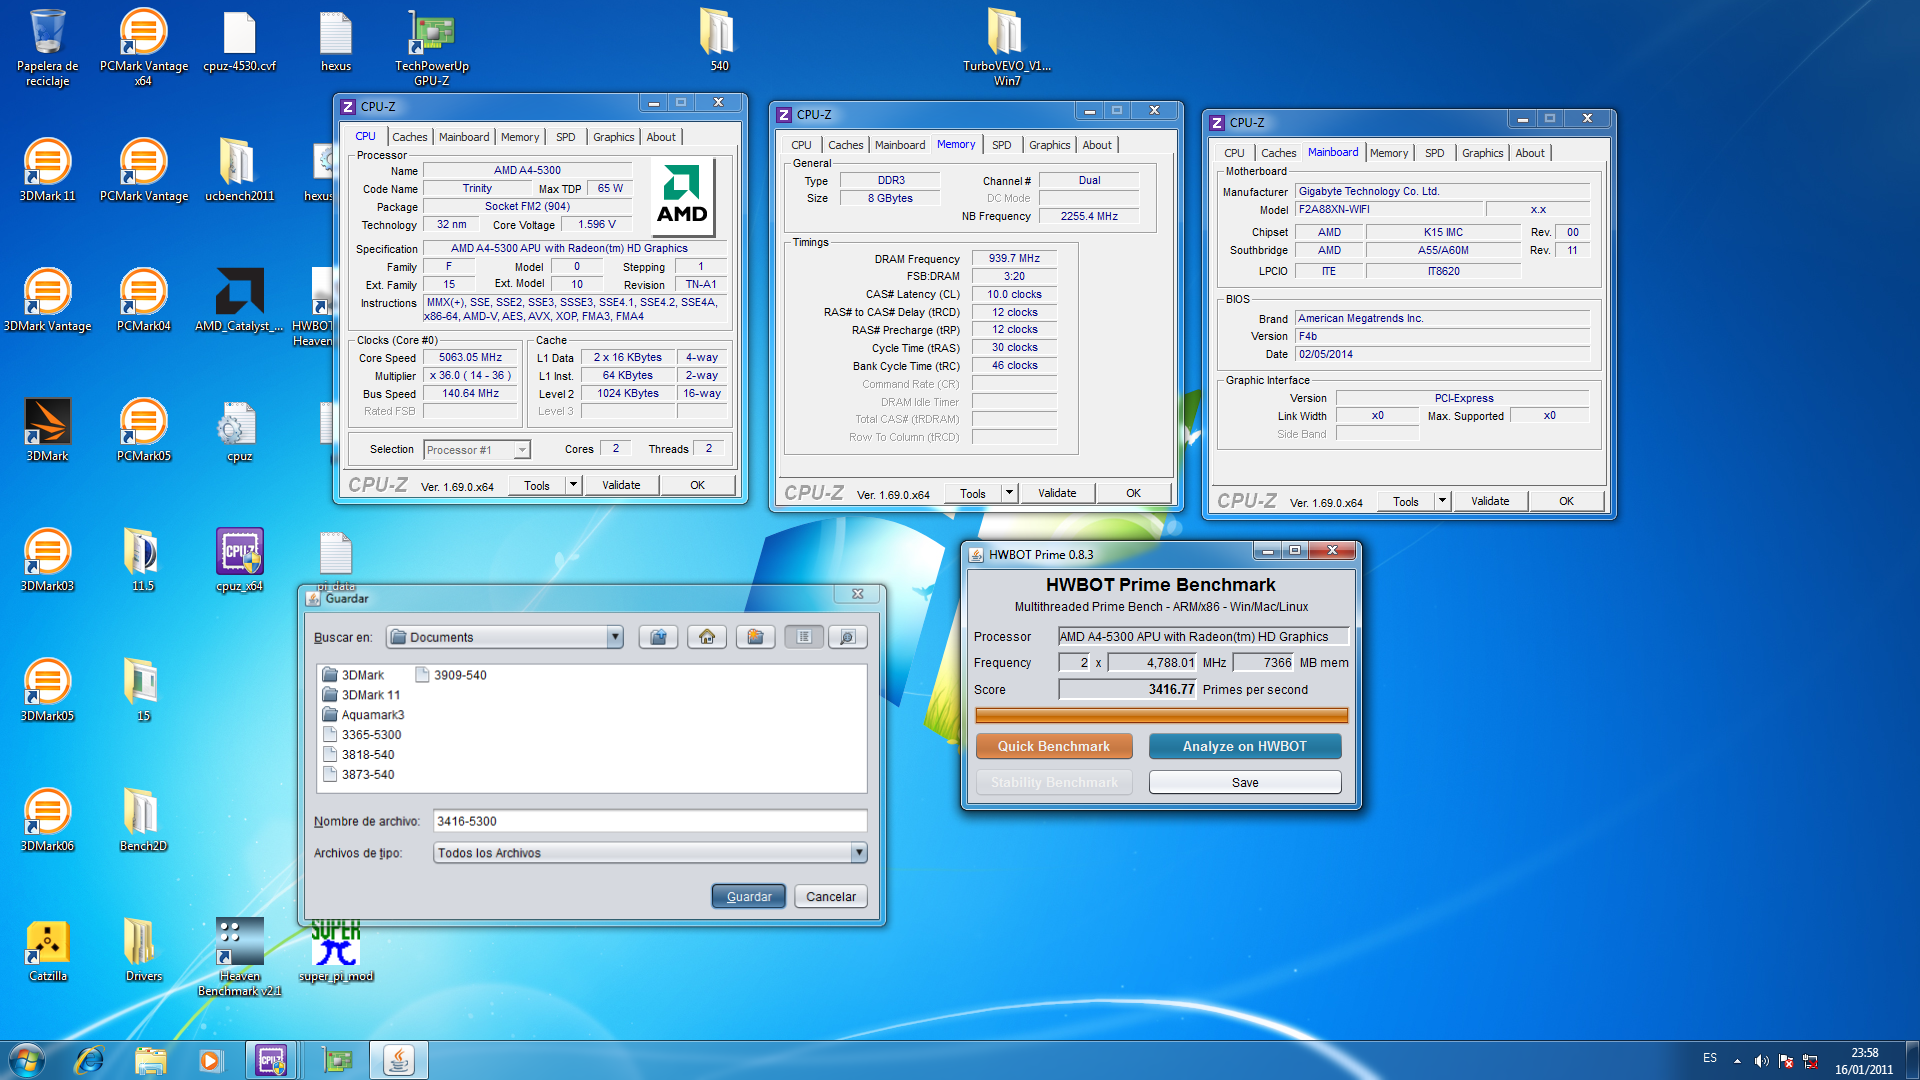
Task: Create new folder in Guardar dialog
Action: (x=755, y=637)
